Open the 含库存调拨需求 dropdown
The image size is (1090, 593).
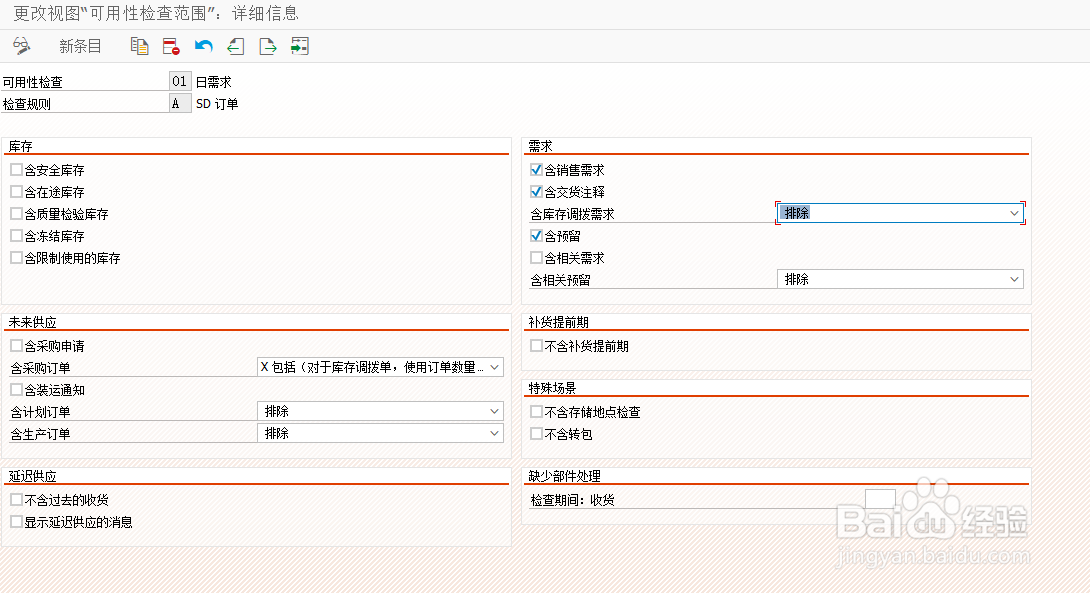coord(900,213)
